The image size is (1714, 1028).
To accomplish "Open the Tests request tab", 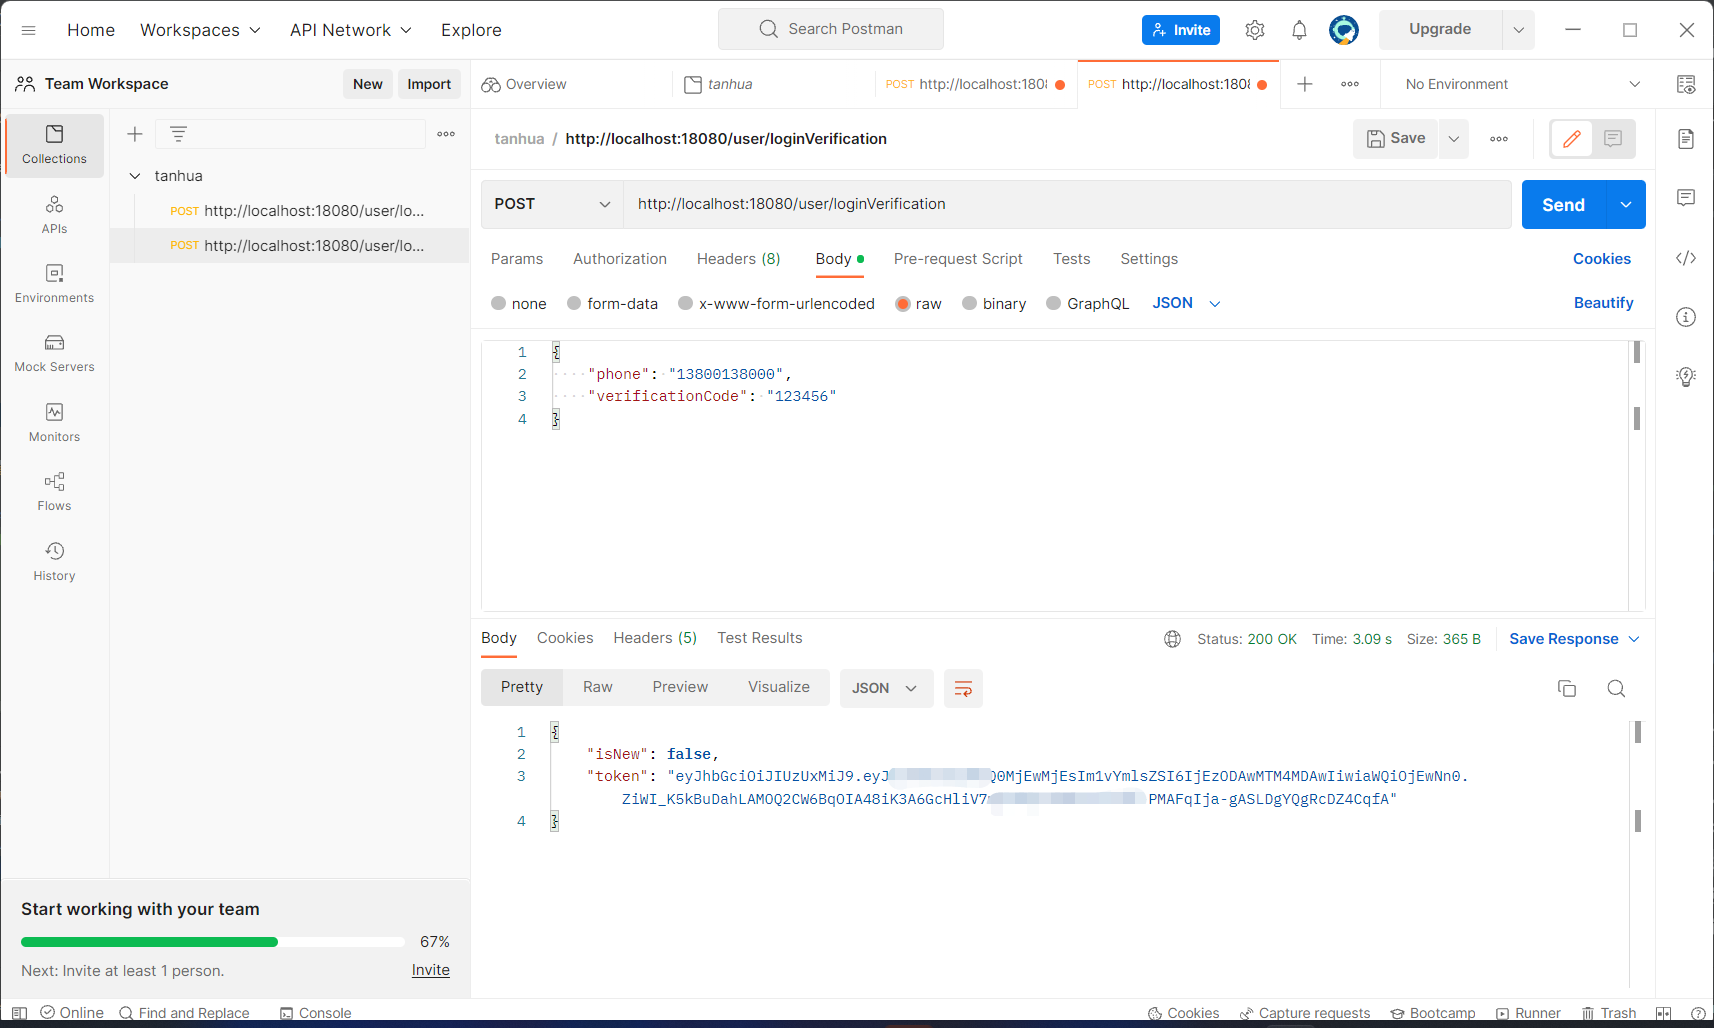I will [x=1071, y=259].
